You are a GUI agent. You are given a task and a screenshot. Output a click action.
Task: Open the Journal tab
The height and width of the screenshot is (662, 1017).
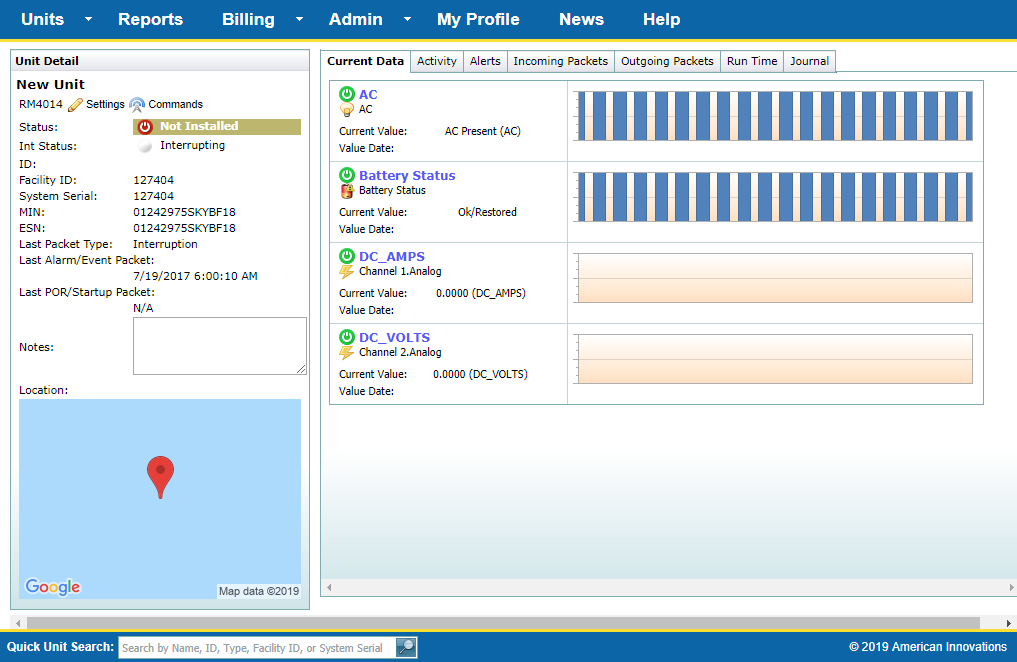click(809, 61)
